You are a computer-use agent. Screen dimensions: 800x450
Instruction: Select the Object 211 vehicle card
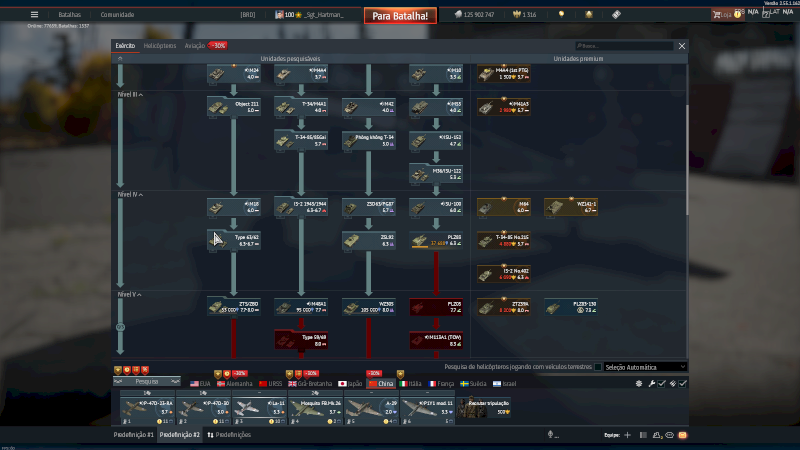pyautogui.click(x=234, y=107)
